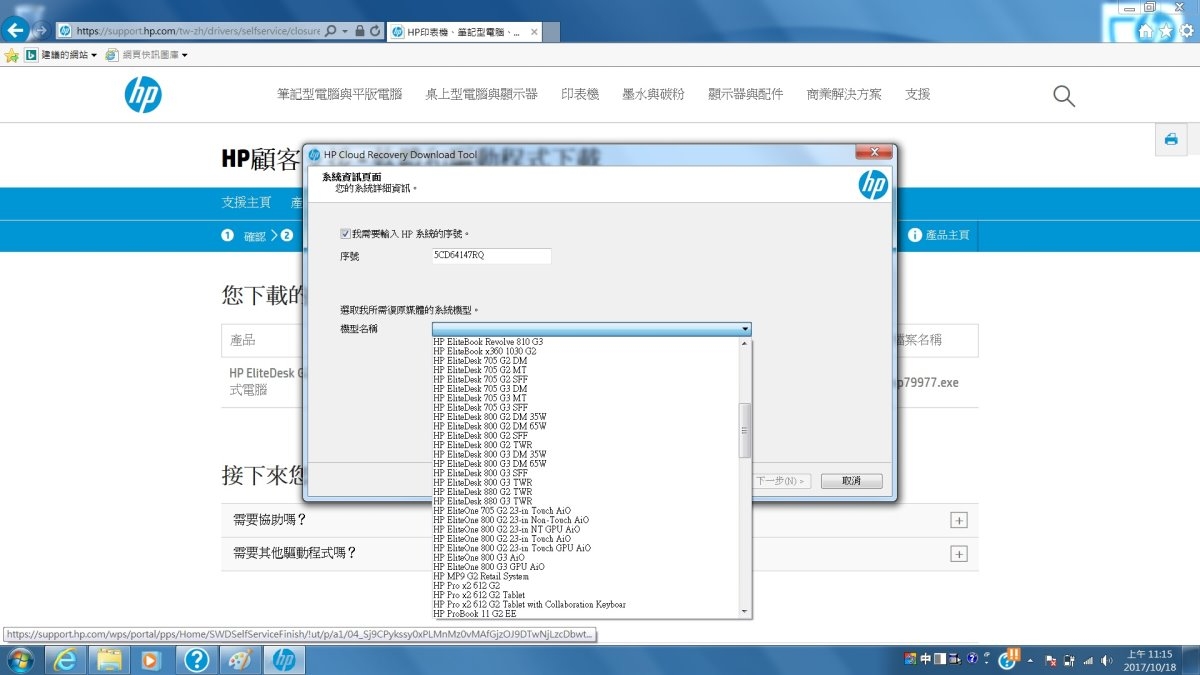Image resolution: width=1200 pixels, height=675 pixels.
Task: Click the Chinese IME 中 indicator
Action: [x=925, y=660]
